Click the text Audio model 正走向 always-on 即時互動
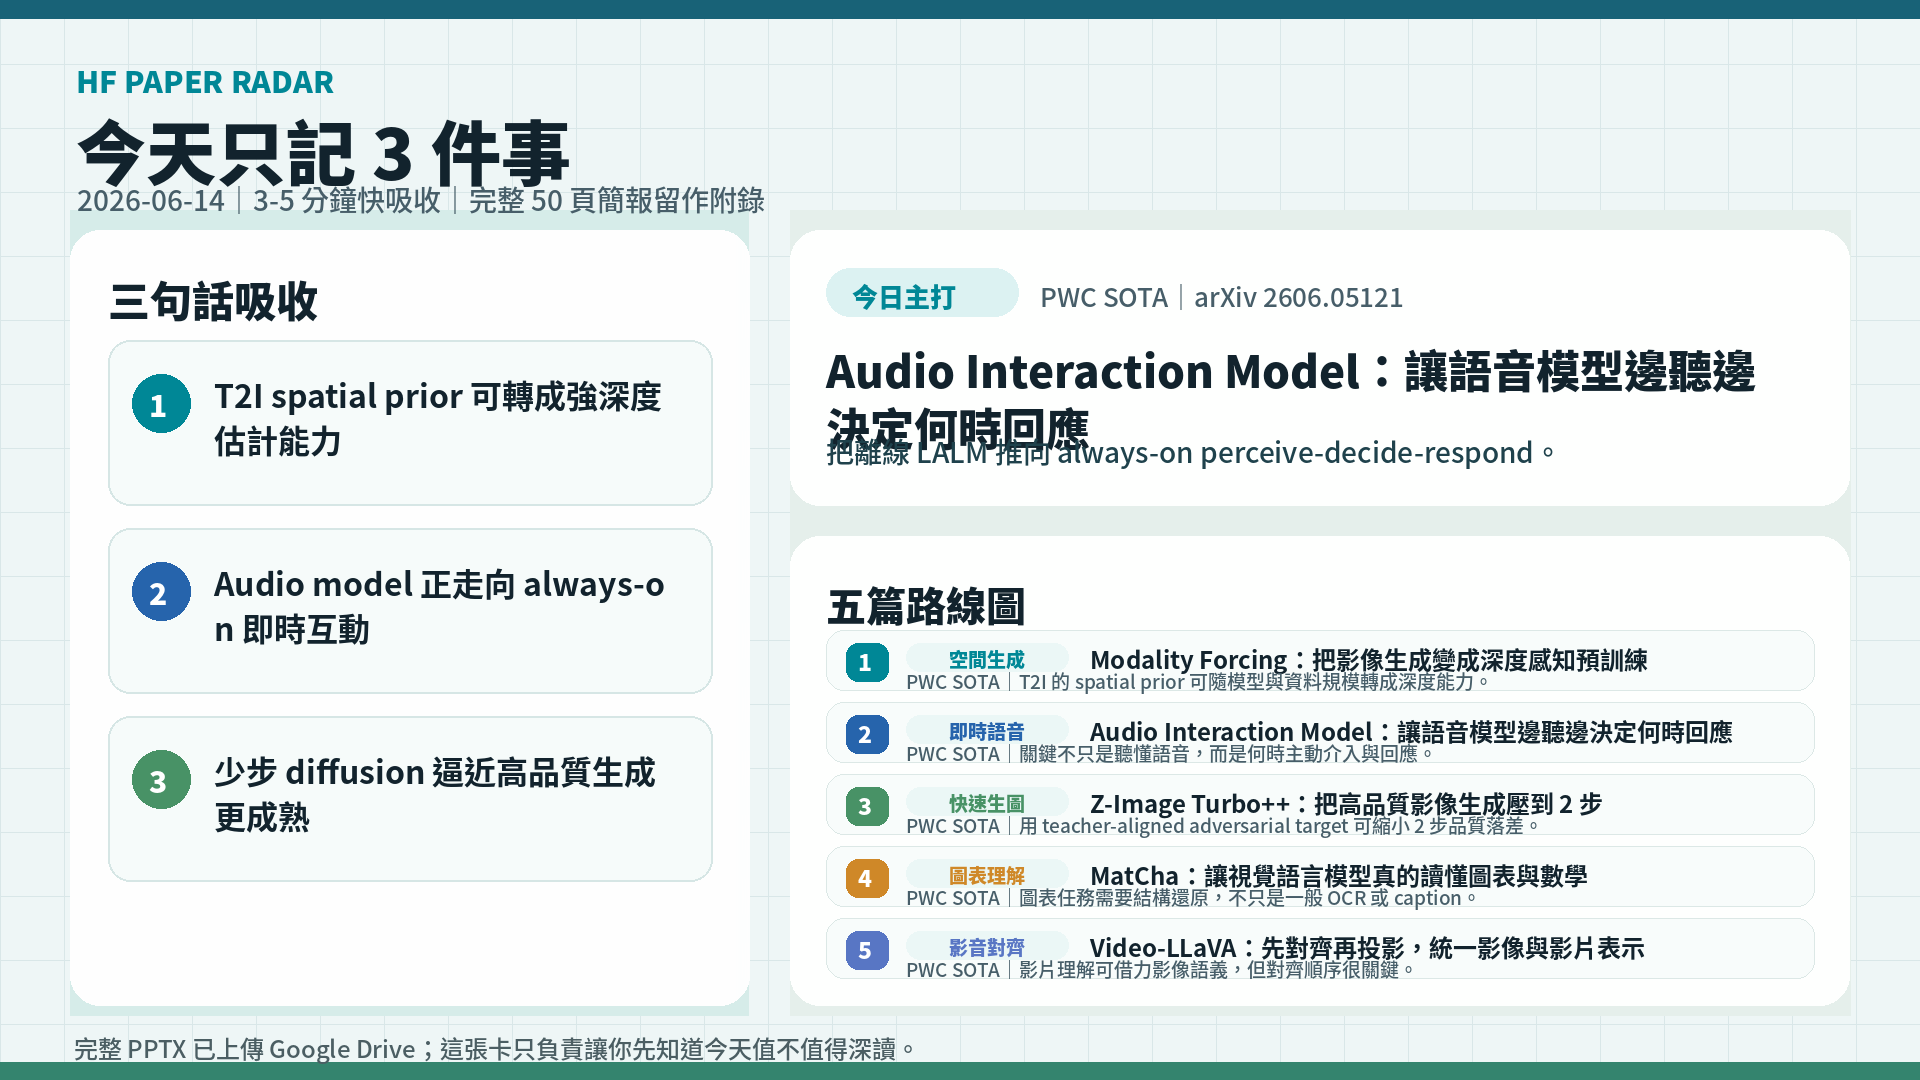The image size is (1920, 1080). coord(439,607)
